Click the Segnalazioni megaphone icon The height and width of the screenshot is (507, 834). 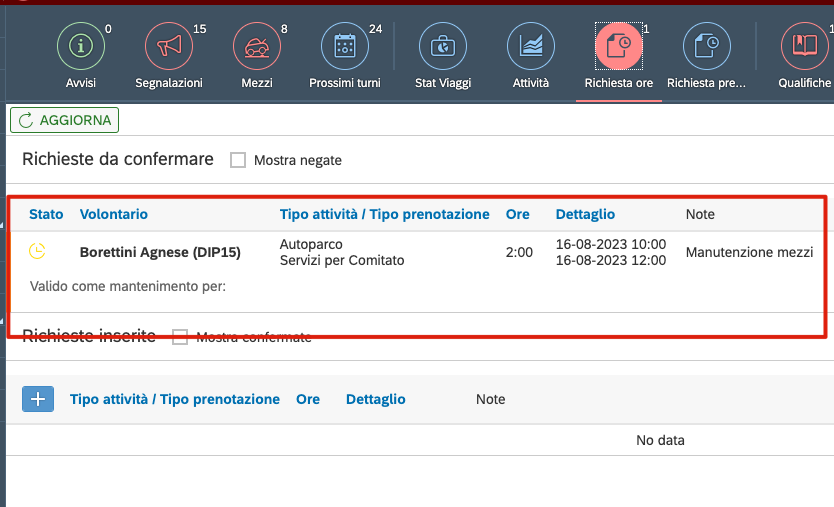[x=169, y=46]
